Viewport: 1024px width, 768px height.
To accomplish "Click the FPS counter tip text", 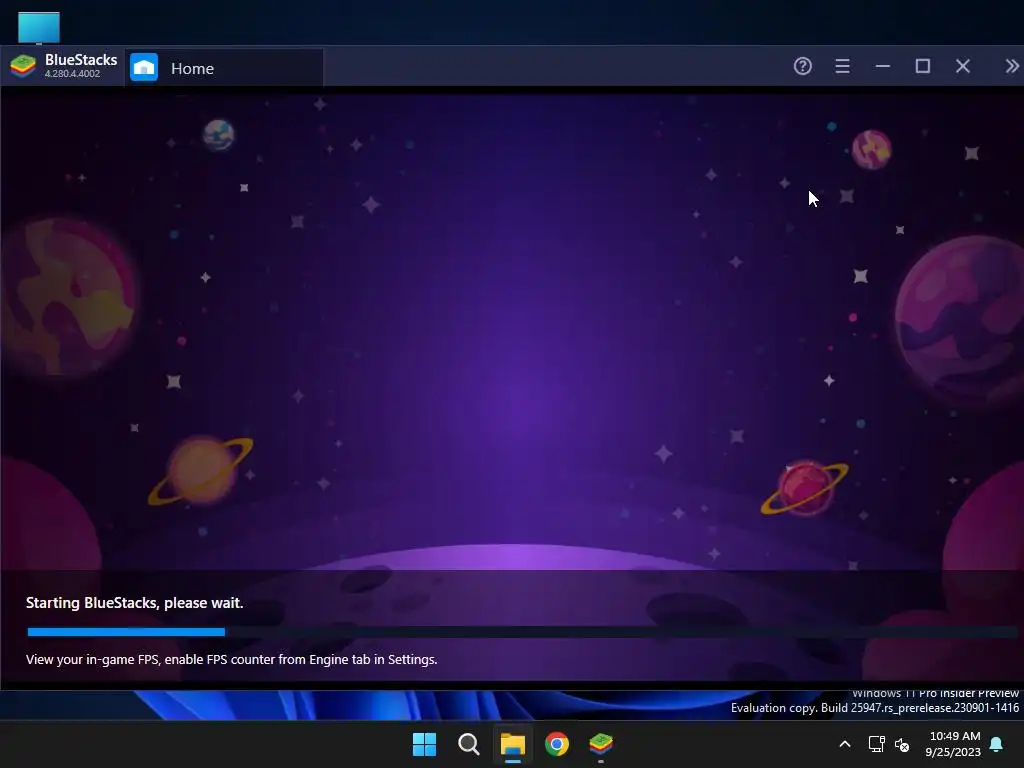I will pos(231,660).
